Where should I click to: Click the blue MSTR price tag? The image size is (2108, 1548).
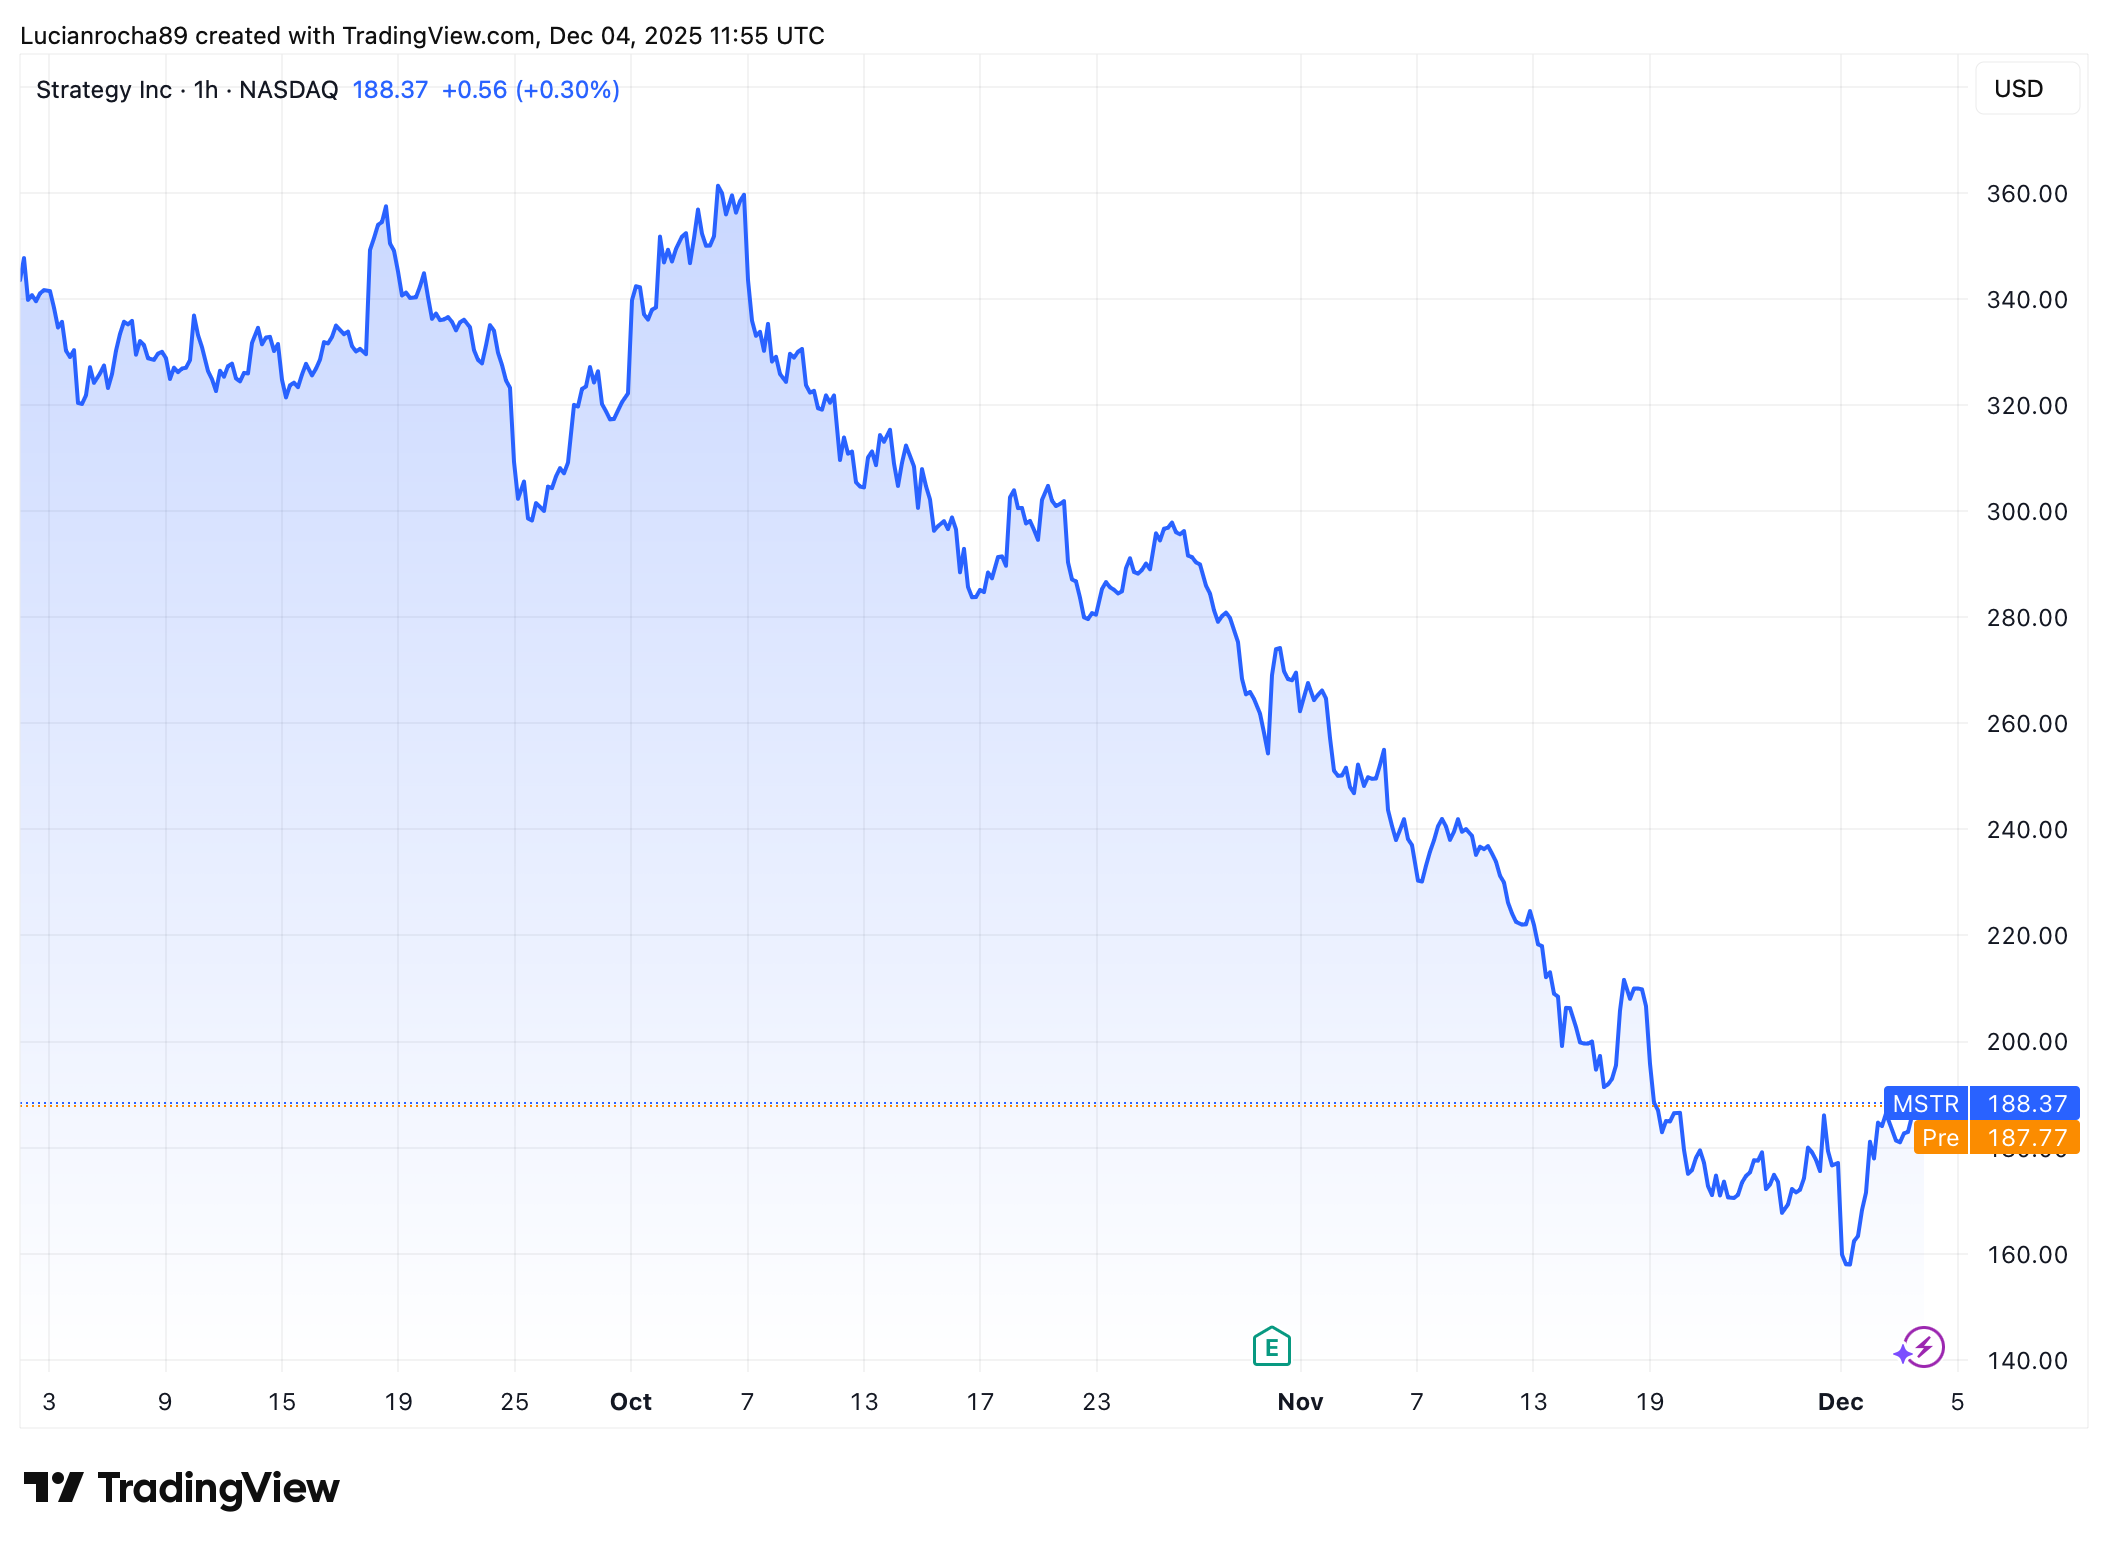1925,1103
